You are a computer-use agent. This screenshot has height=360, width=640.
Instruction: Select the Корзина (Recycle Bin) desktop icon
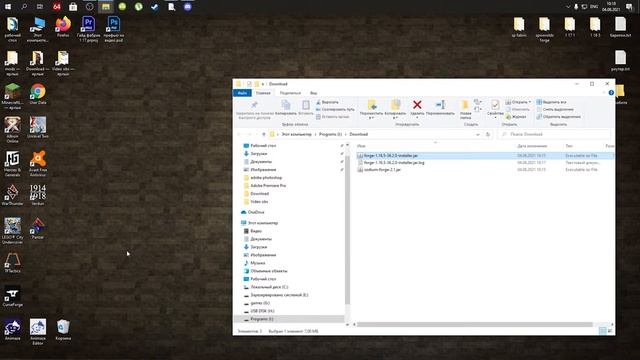[63, 330]
